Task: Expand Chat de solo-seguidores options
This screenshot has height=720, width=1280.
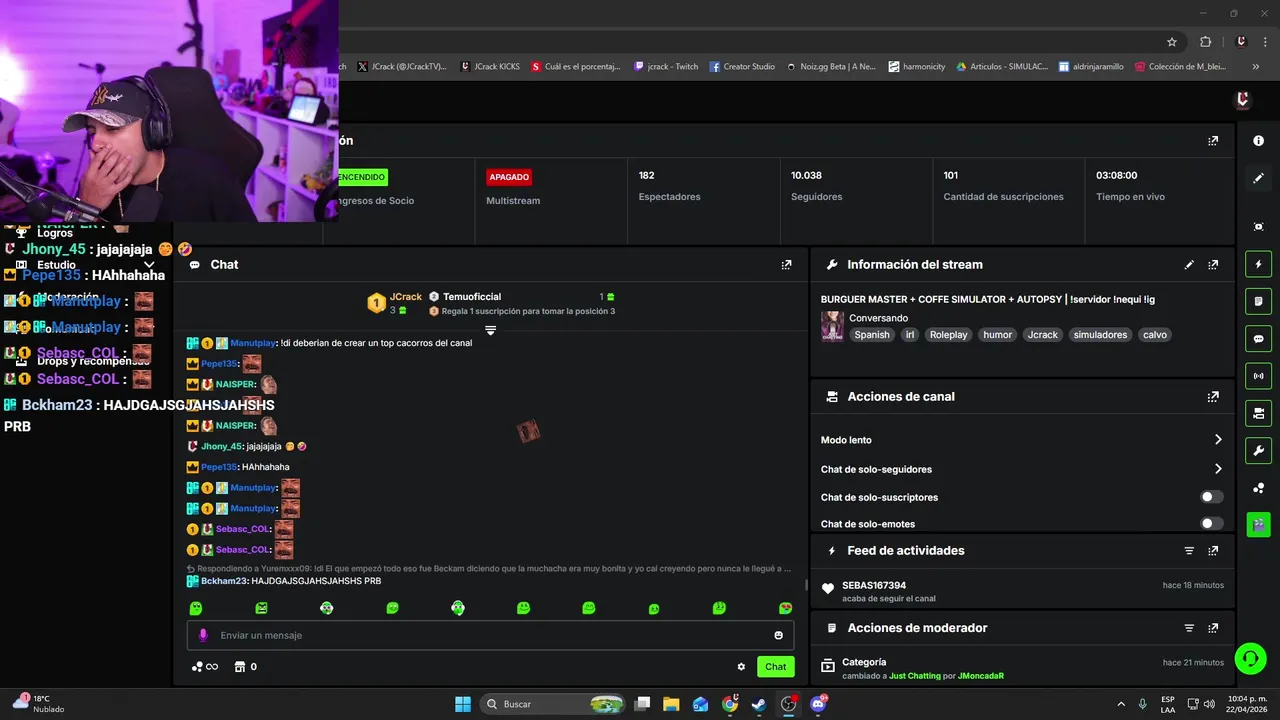Action: (x=1218, y=469)
